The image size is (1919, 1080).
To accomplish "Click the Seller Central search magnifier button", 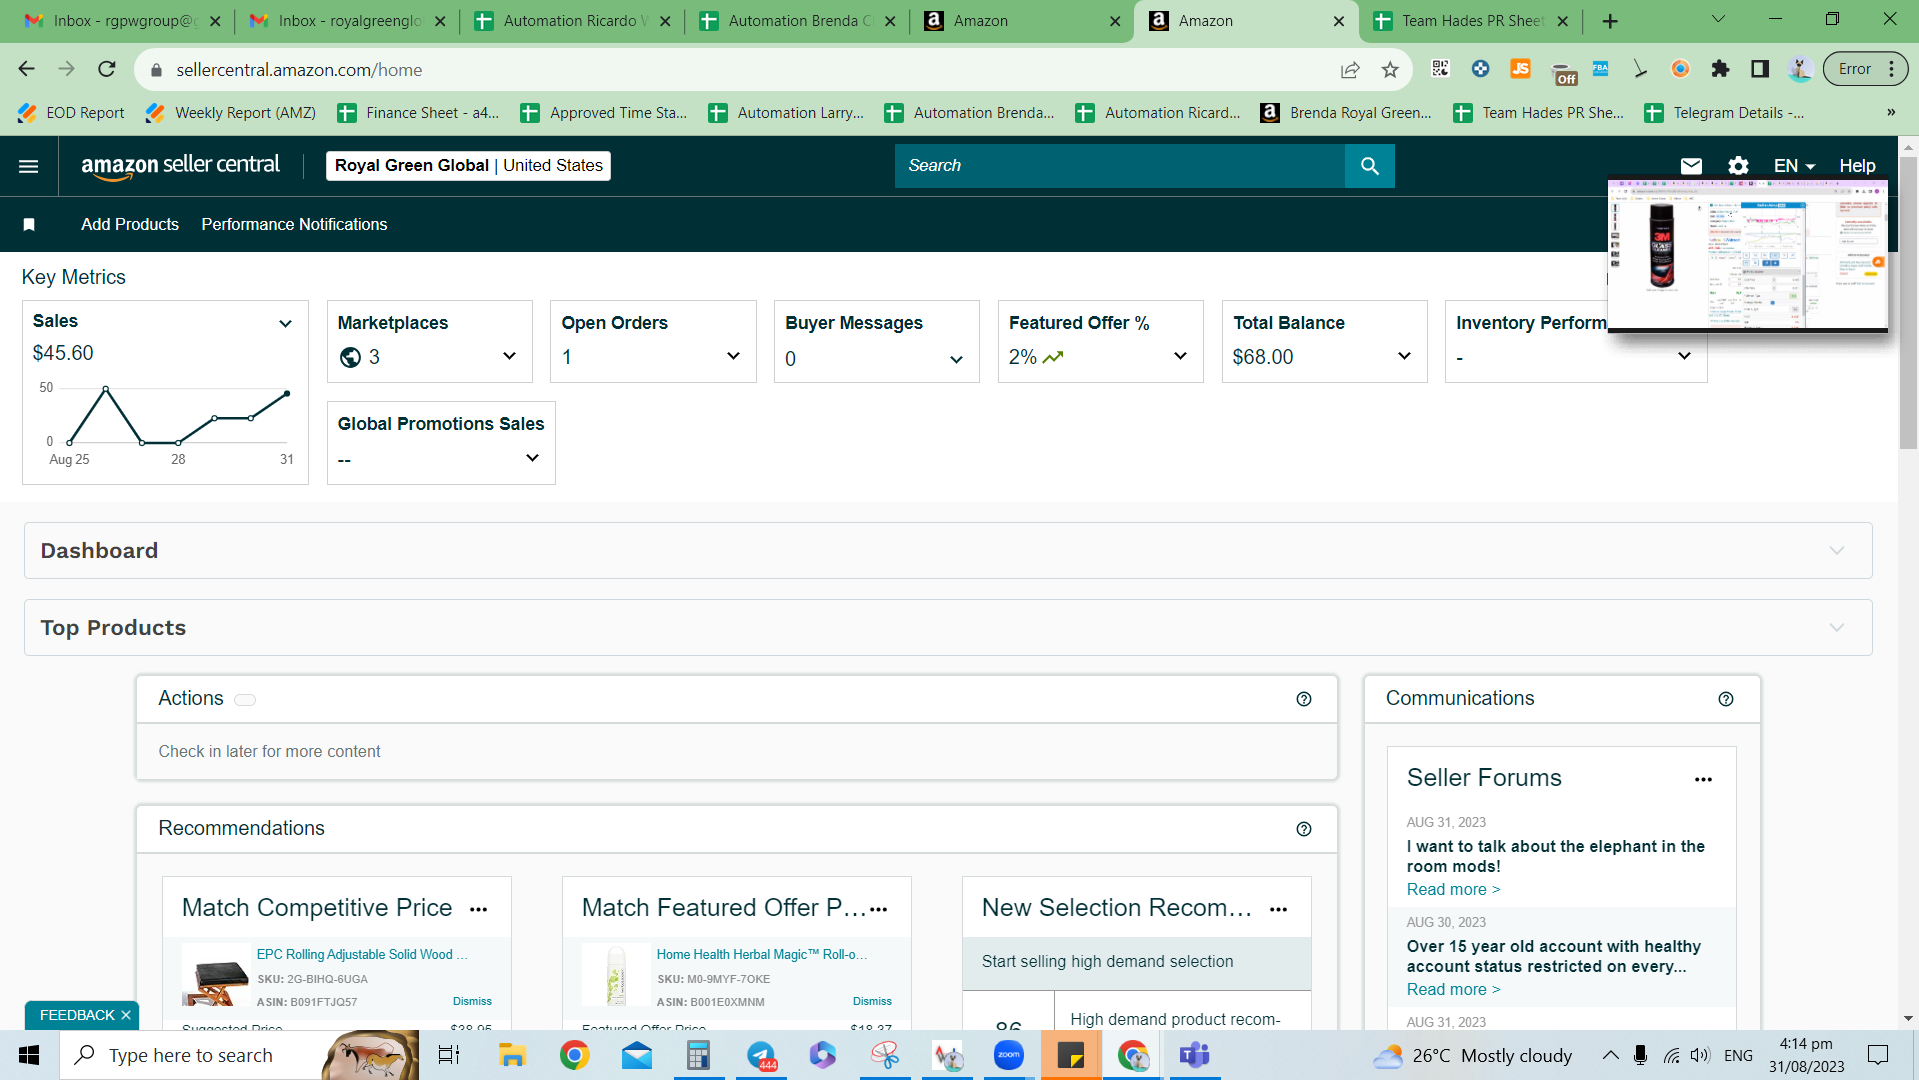I will (x=1370, y=166).
